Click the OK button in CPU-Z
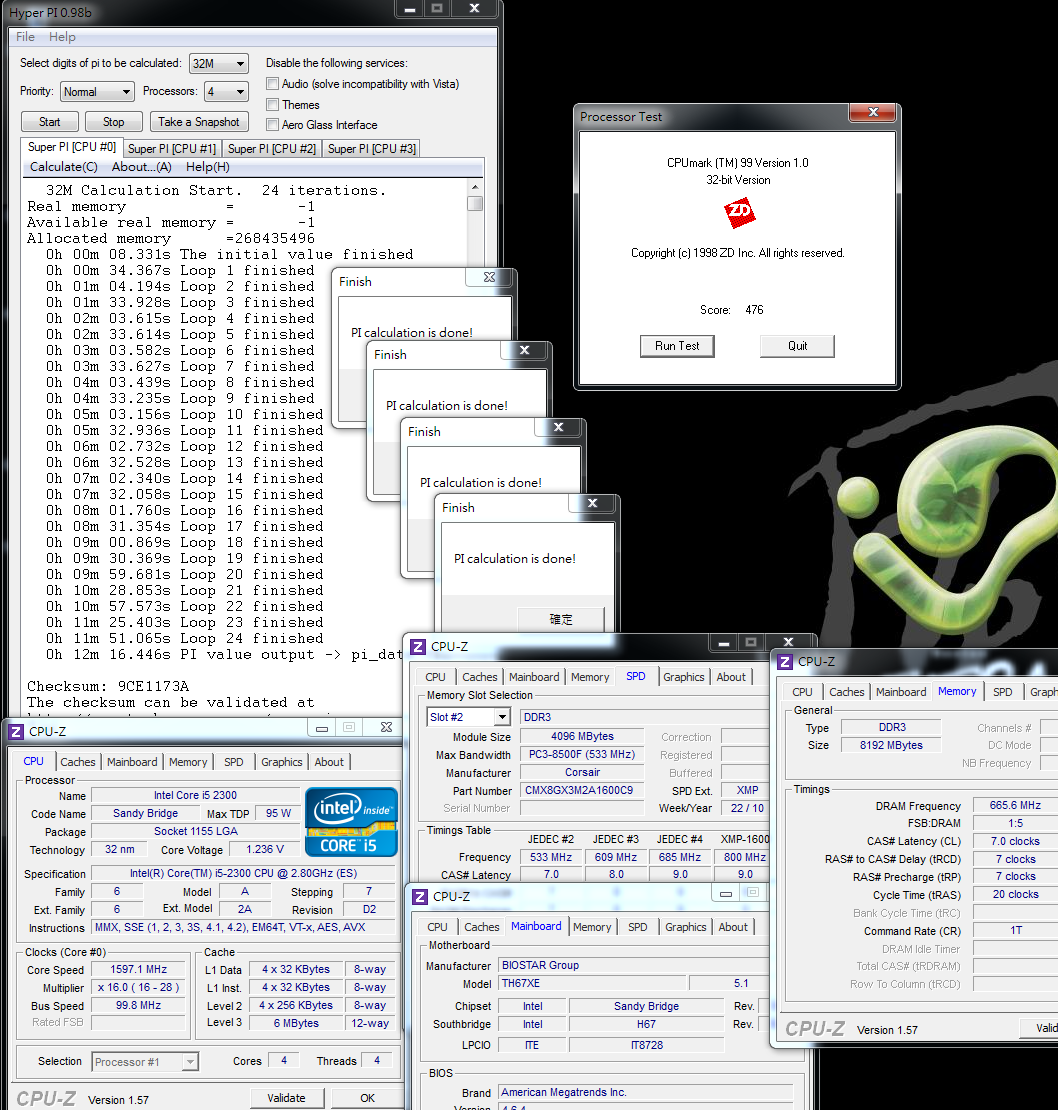1058x1110 pixels. pos(367,1098)
